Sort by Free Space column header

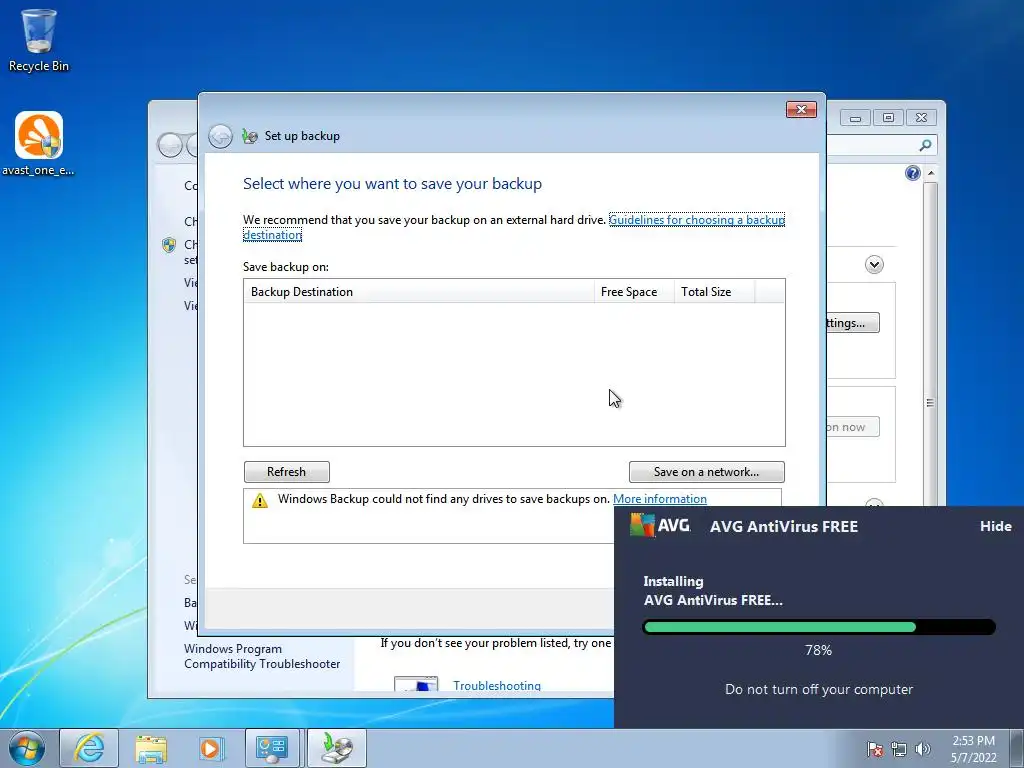pyautogui.click(x=633, y=292)
